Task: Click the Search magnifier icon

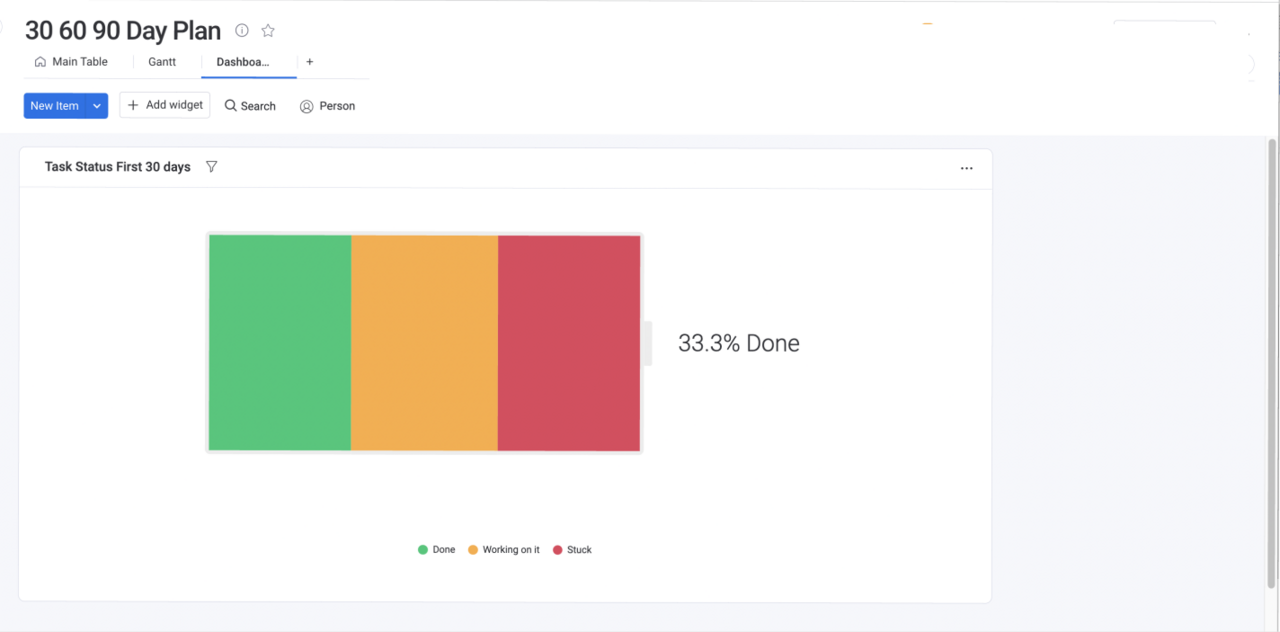Action: [231, 106]
